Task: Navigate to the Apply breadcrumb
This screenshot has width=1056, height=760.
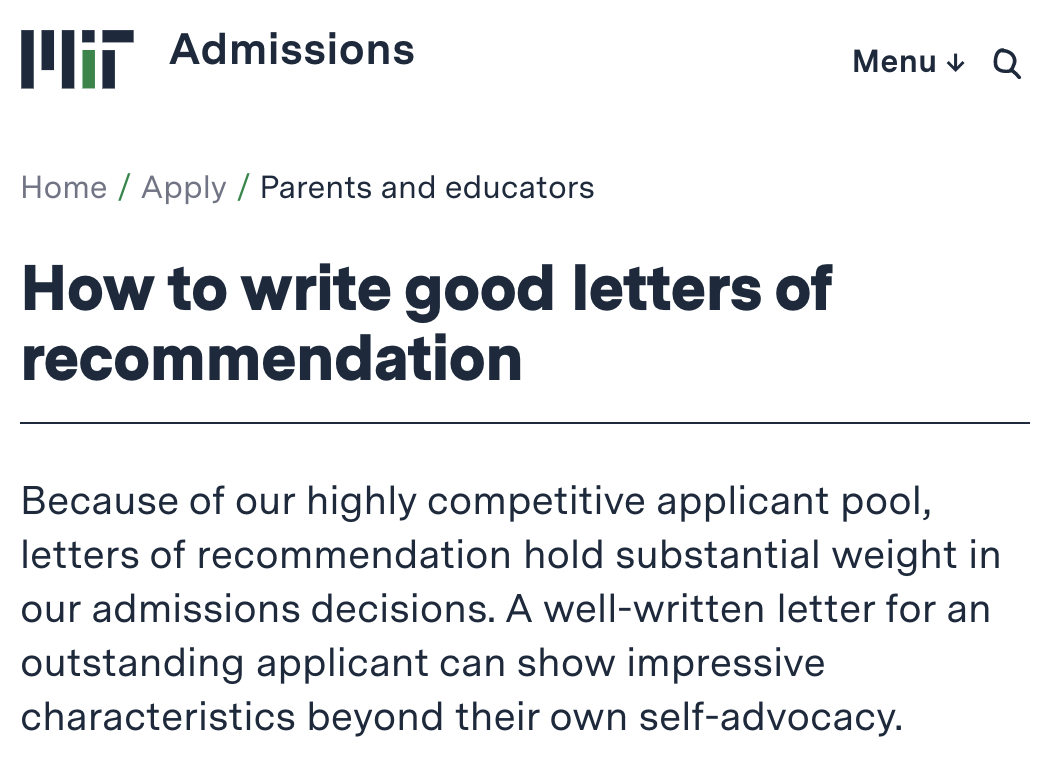Action: 184,188
